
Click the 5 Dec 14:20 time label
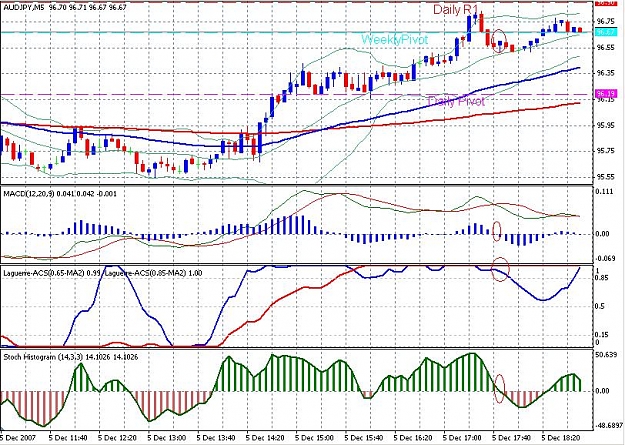pos(266,438)
